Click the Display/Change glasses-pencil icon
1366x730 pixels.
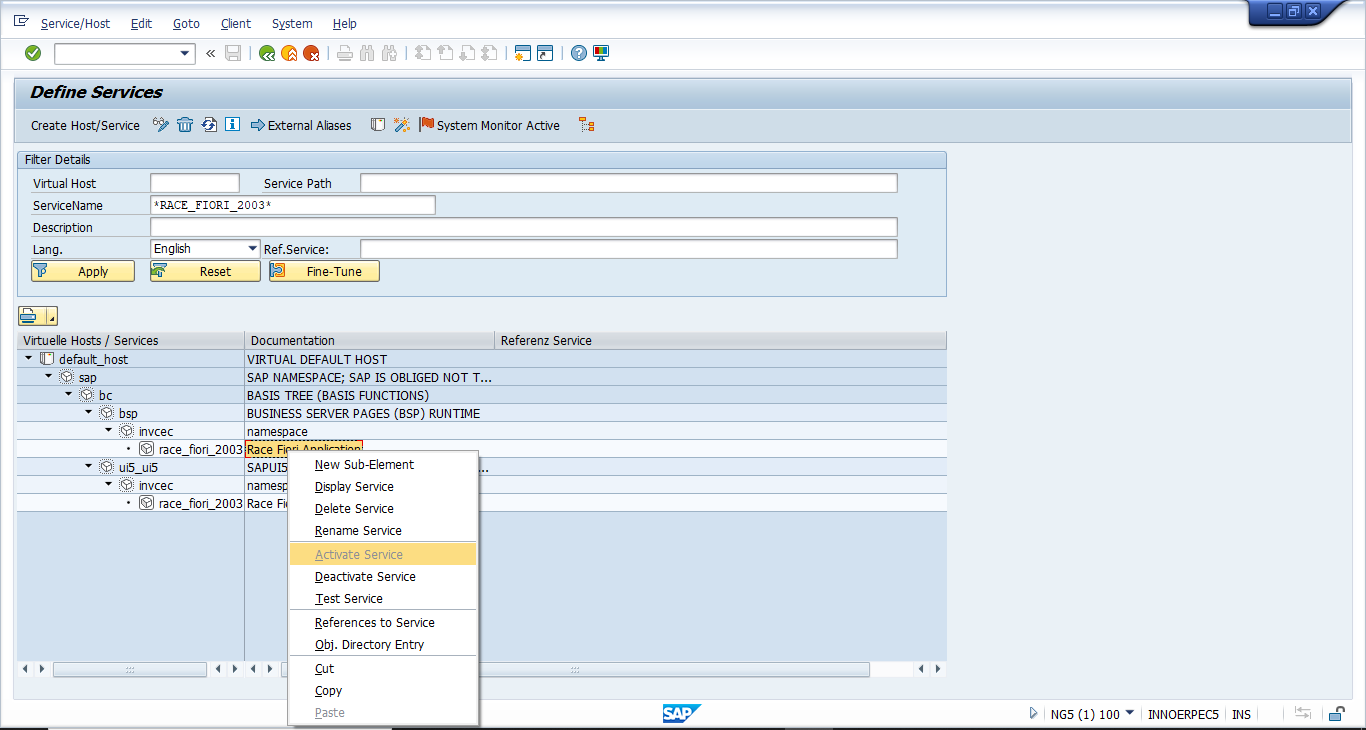point(161,125)
